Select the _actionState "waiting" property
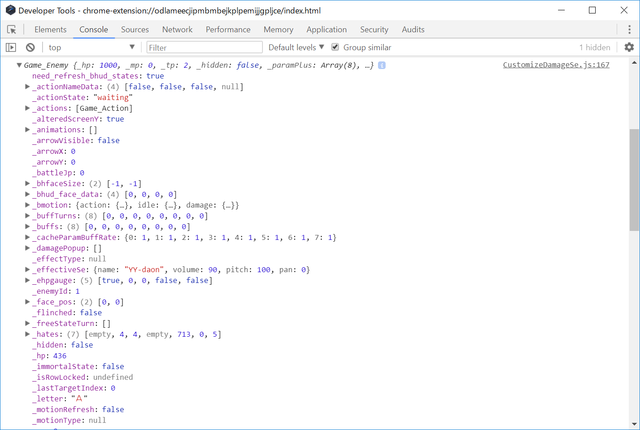This screenshot has height=430, width=640. pos(82,98)
